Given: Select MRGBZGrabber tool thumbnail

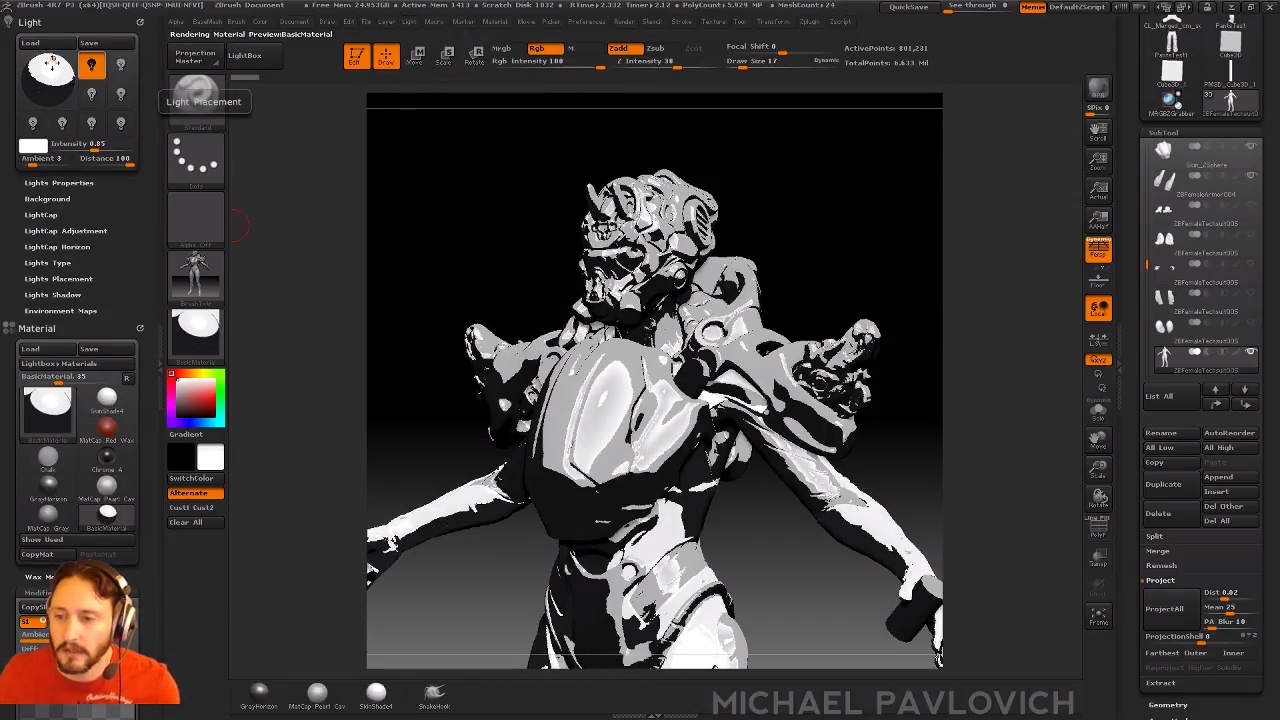Looking at the screenshot, I should (x=1172, y=101).
